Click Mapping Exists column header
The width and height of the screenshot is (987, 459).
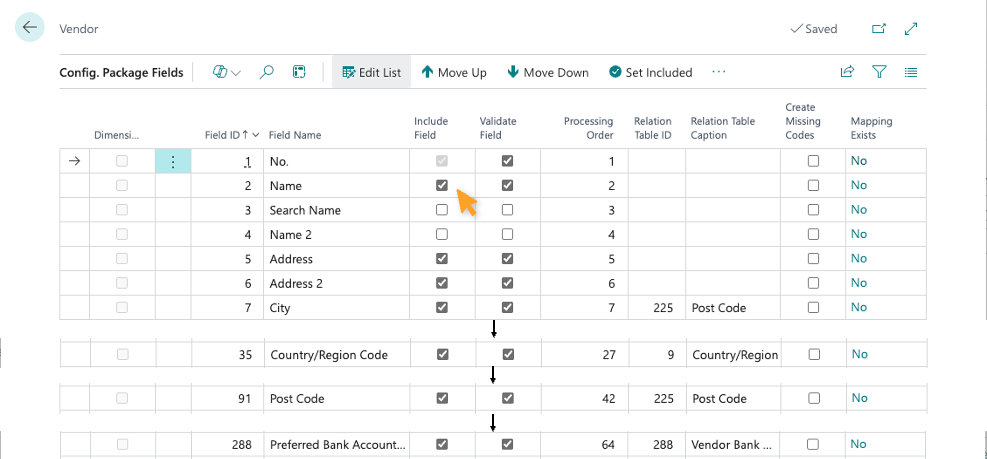pos(871,128)
